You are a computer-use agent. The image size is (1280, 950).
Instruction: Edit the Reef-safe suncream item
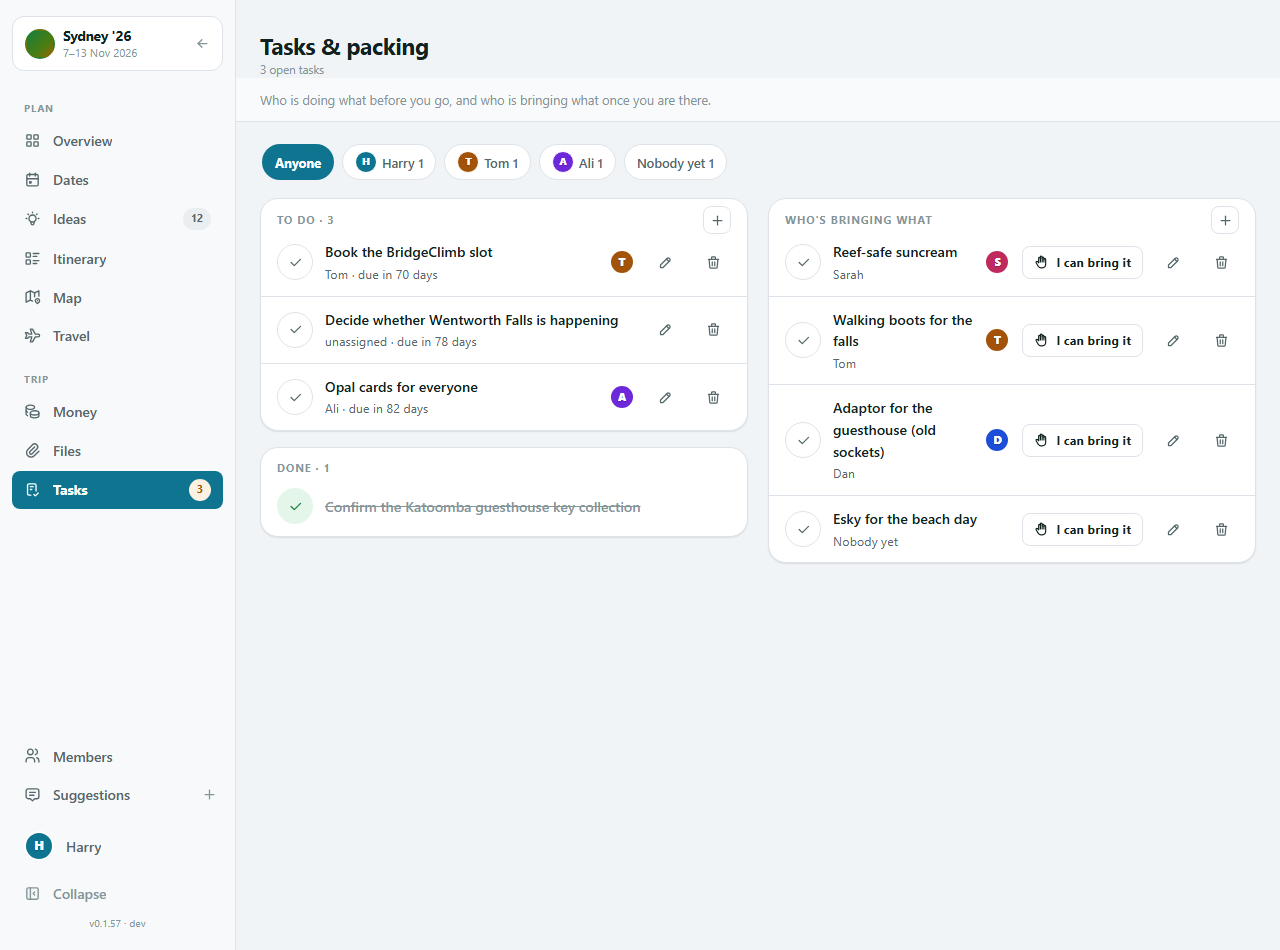click(x=1173, y=263)
